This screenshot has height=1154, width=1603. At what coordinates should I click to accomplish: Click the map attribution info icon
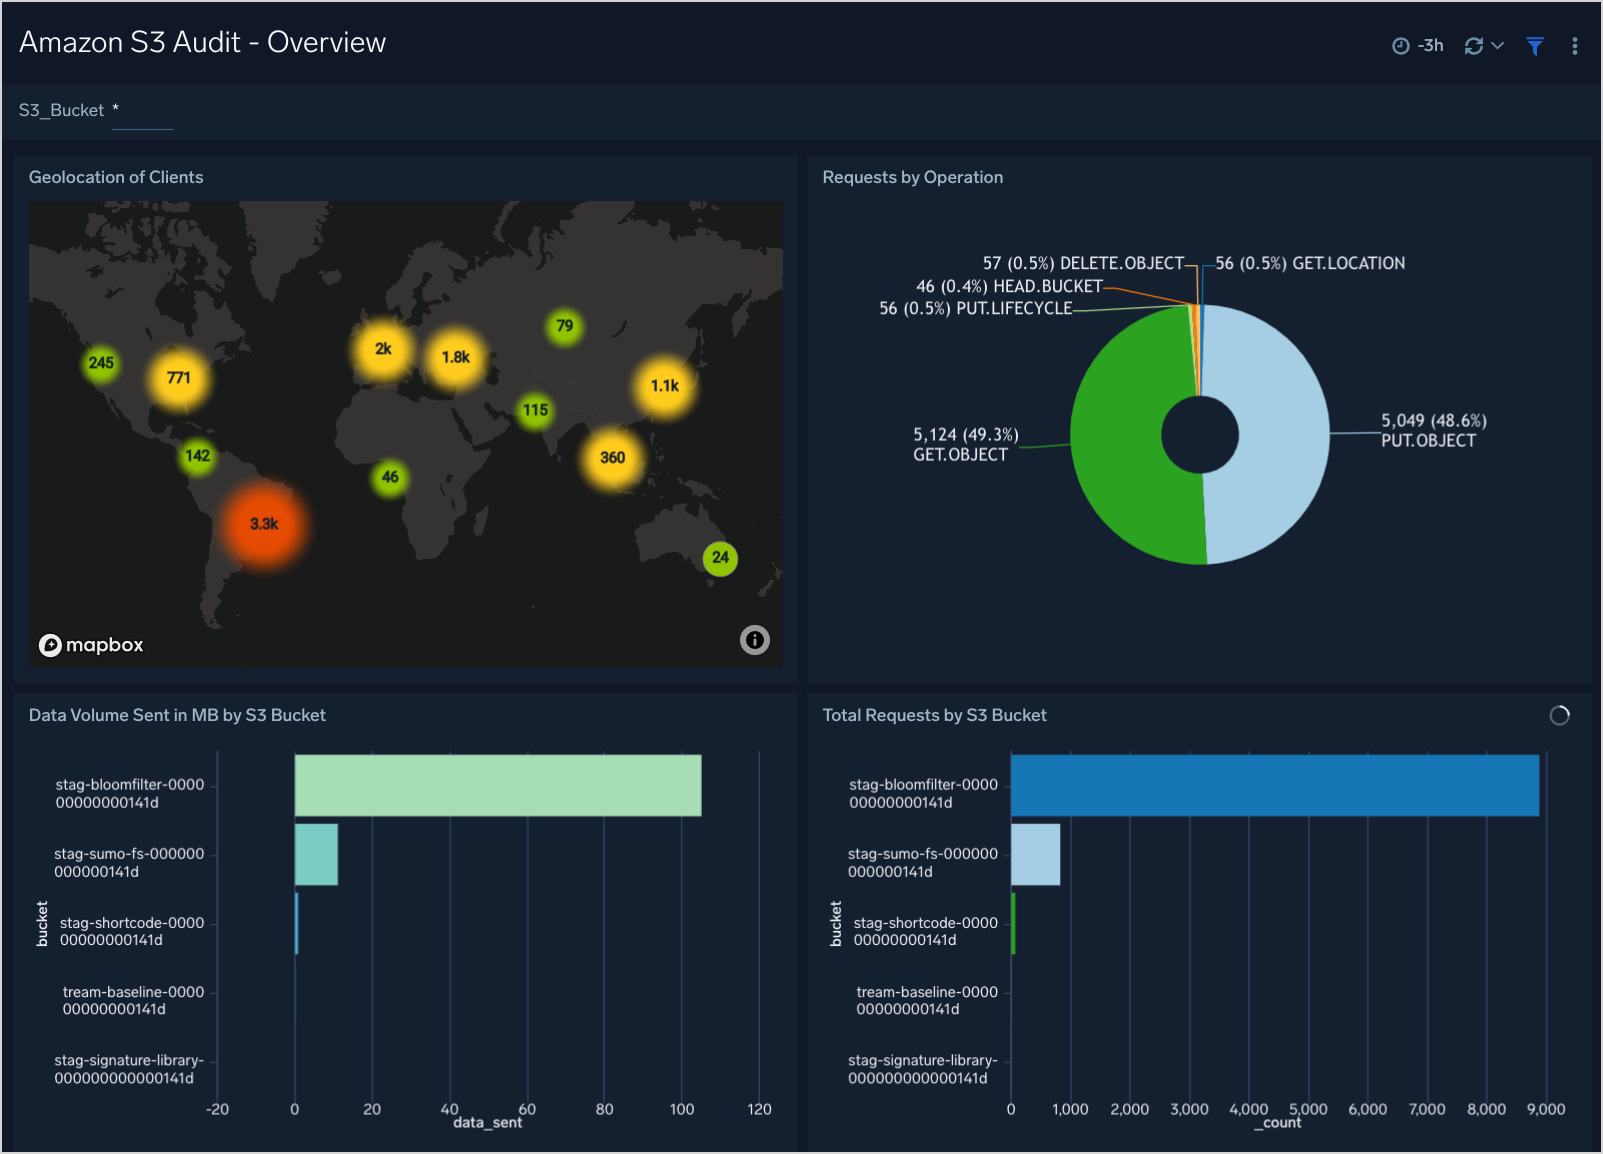pyautogui.click(x=755, y=640)
